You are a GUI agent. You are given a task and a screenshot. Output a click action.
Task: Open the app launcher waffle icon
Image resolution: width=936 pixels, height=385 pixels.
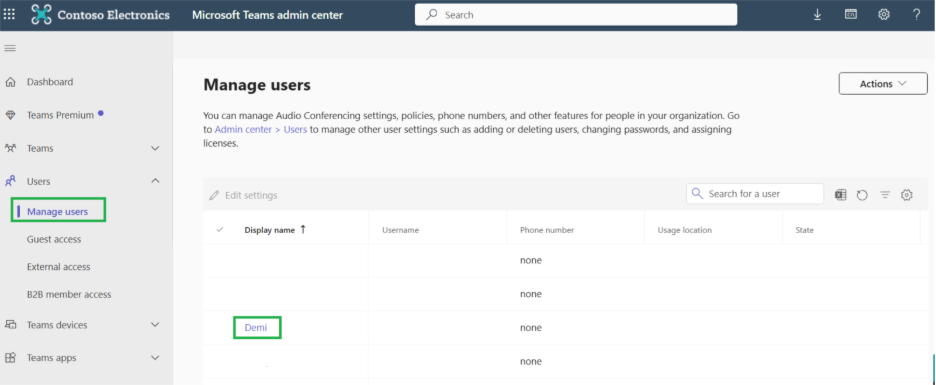pos(10,15)
